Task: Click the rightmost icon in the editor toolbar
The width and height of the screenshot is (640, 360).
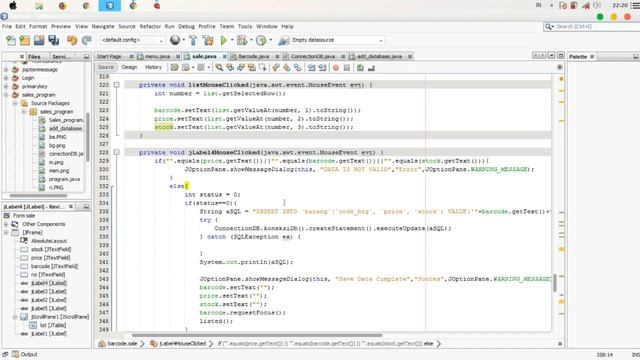Action: (371, 68)
